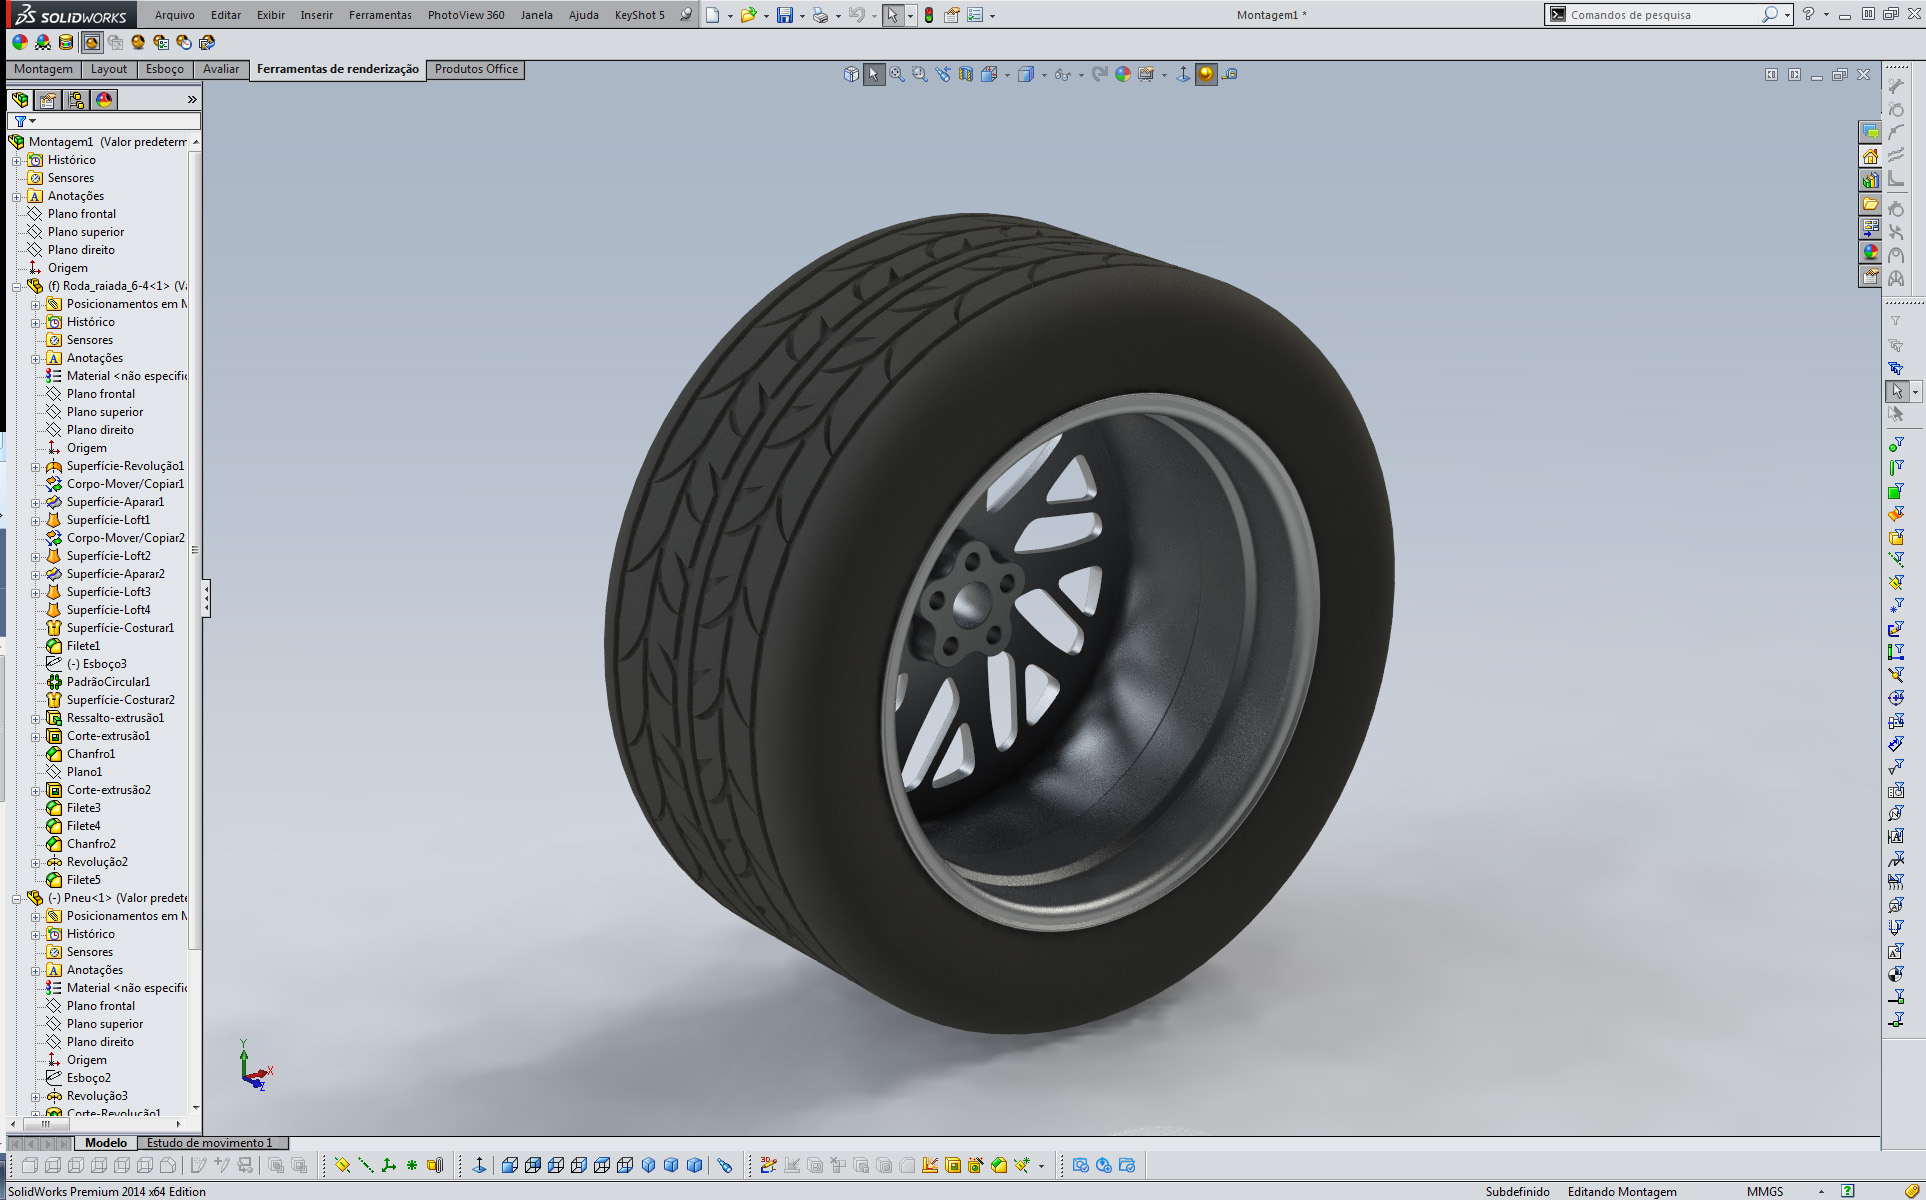This screenshot has width=1926, height=1200.
Task: Click Normal To view icon
Action: coord(479,1165)
